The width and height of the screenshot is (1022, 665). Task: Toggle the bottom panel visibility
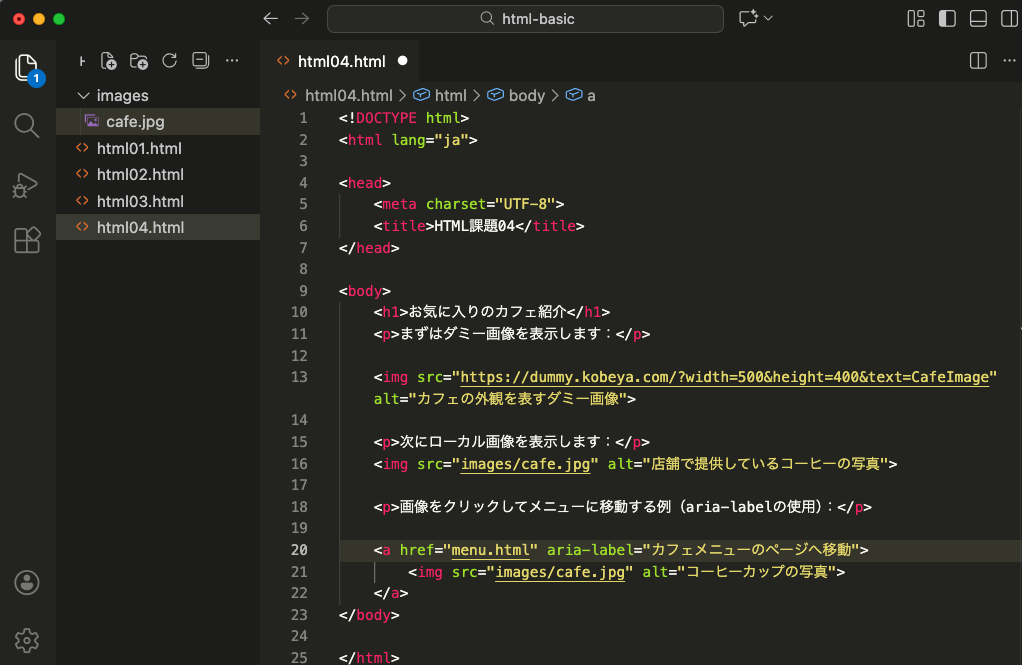[x=978, y=19]
